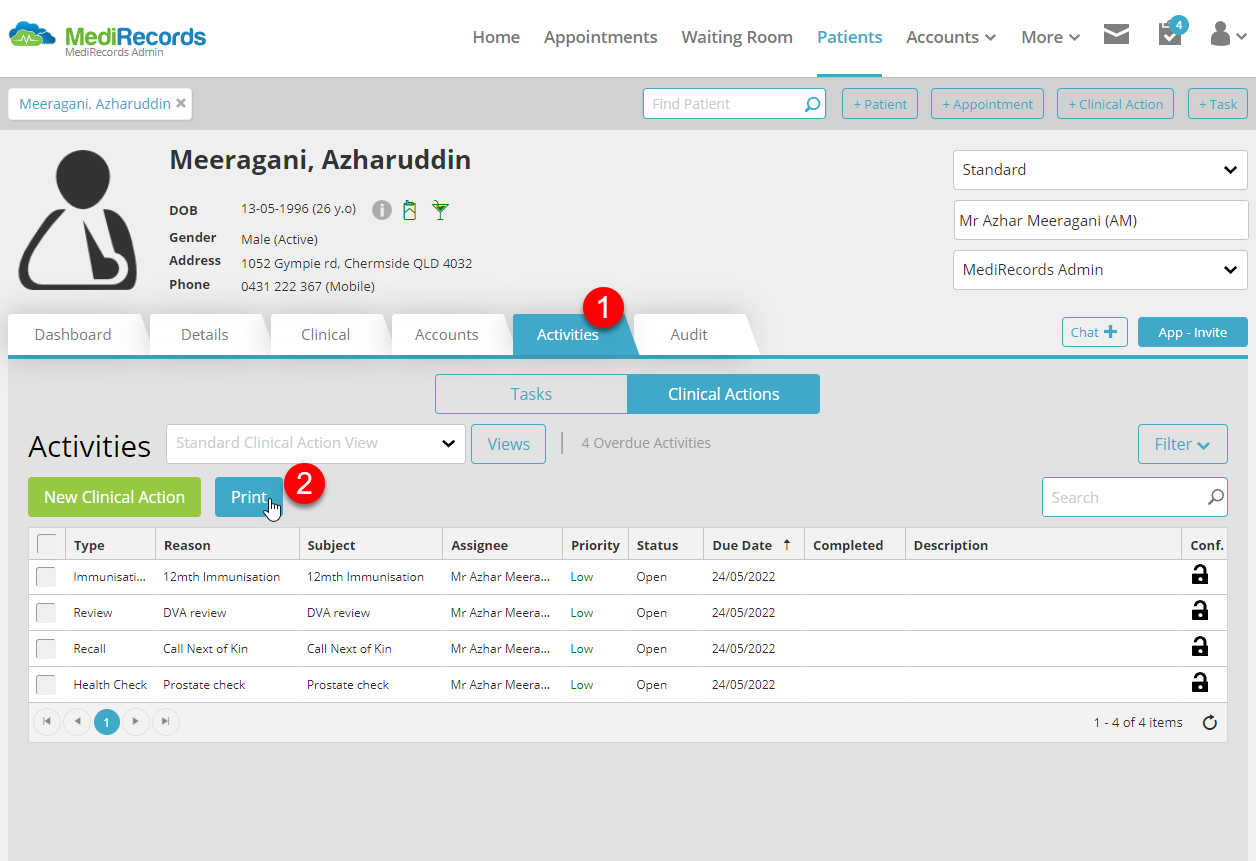Open the tasks clipboard notification icon

click(x=1170, y=34)
